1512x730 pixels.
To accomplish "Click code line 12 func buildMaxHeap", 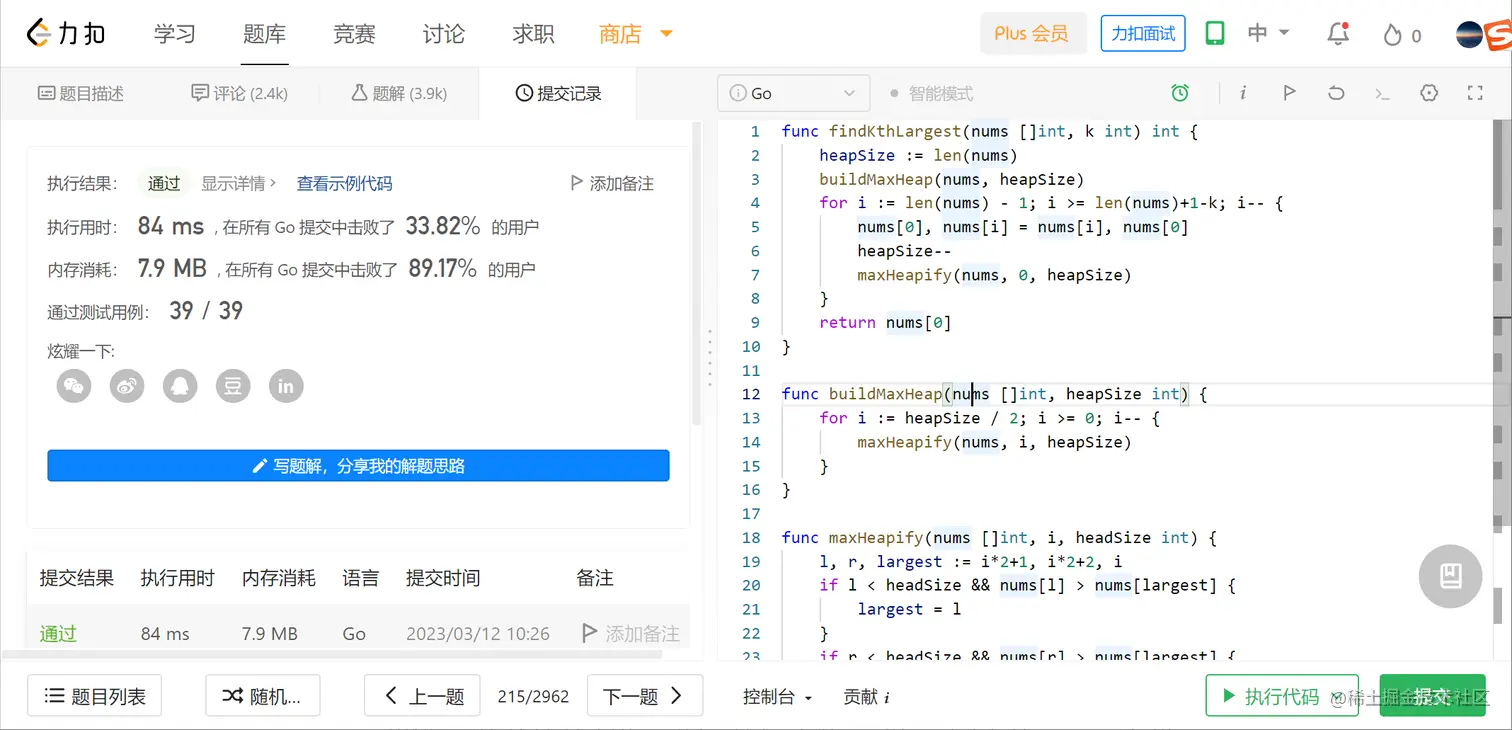I will (994, 394).
